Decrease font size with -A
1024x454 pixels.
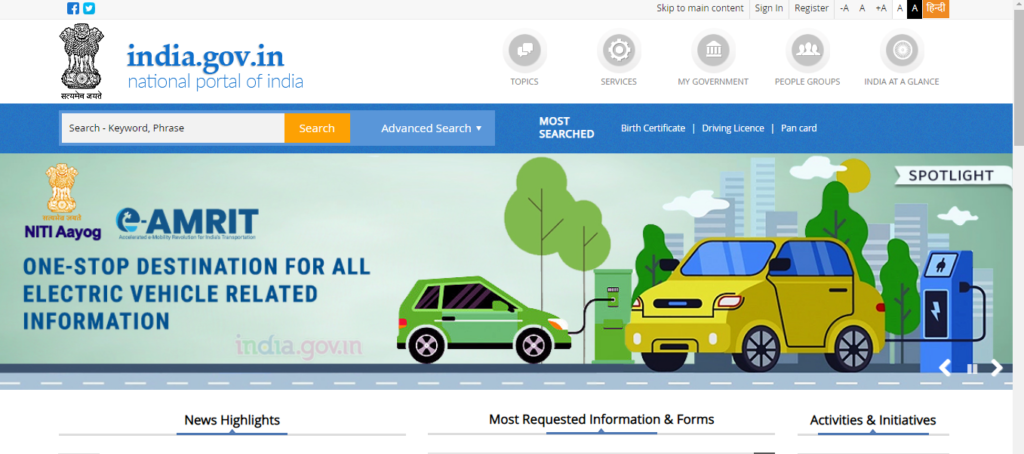point(844,8)
